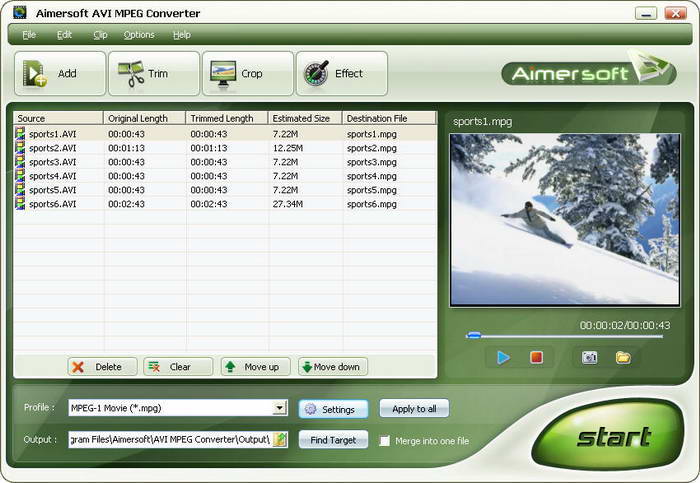Stop the preview playback
The height and width of the screenshot is (483, 700).
pyautogui.click(x=536, y=358)
